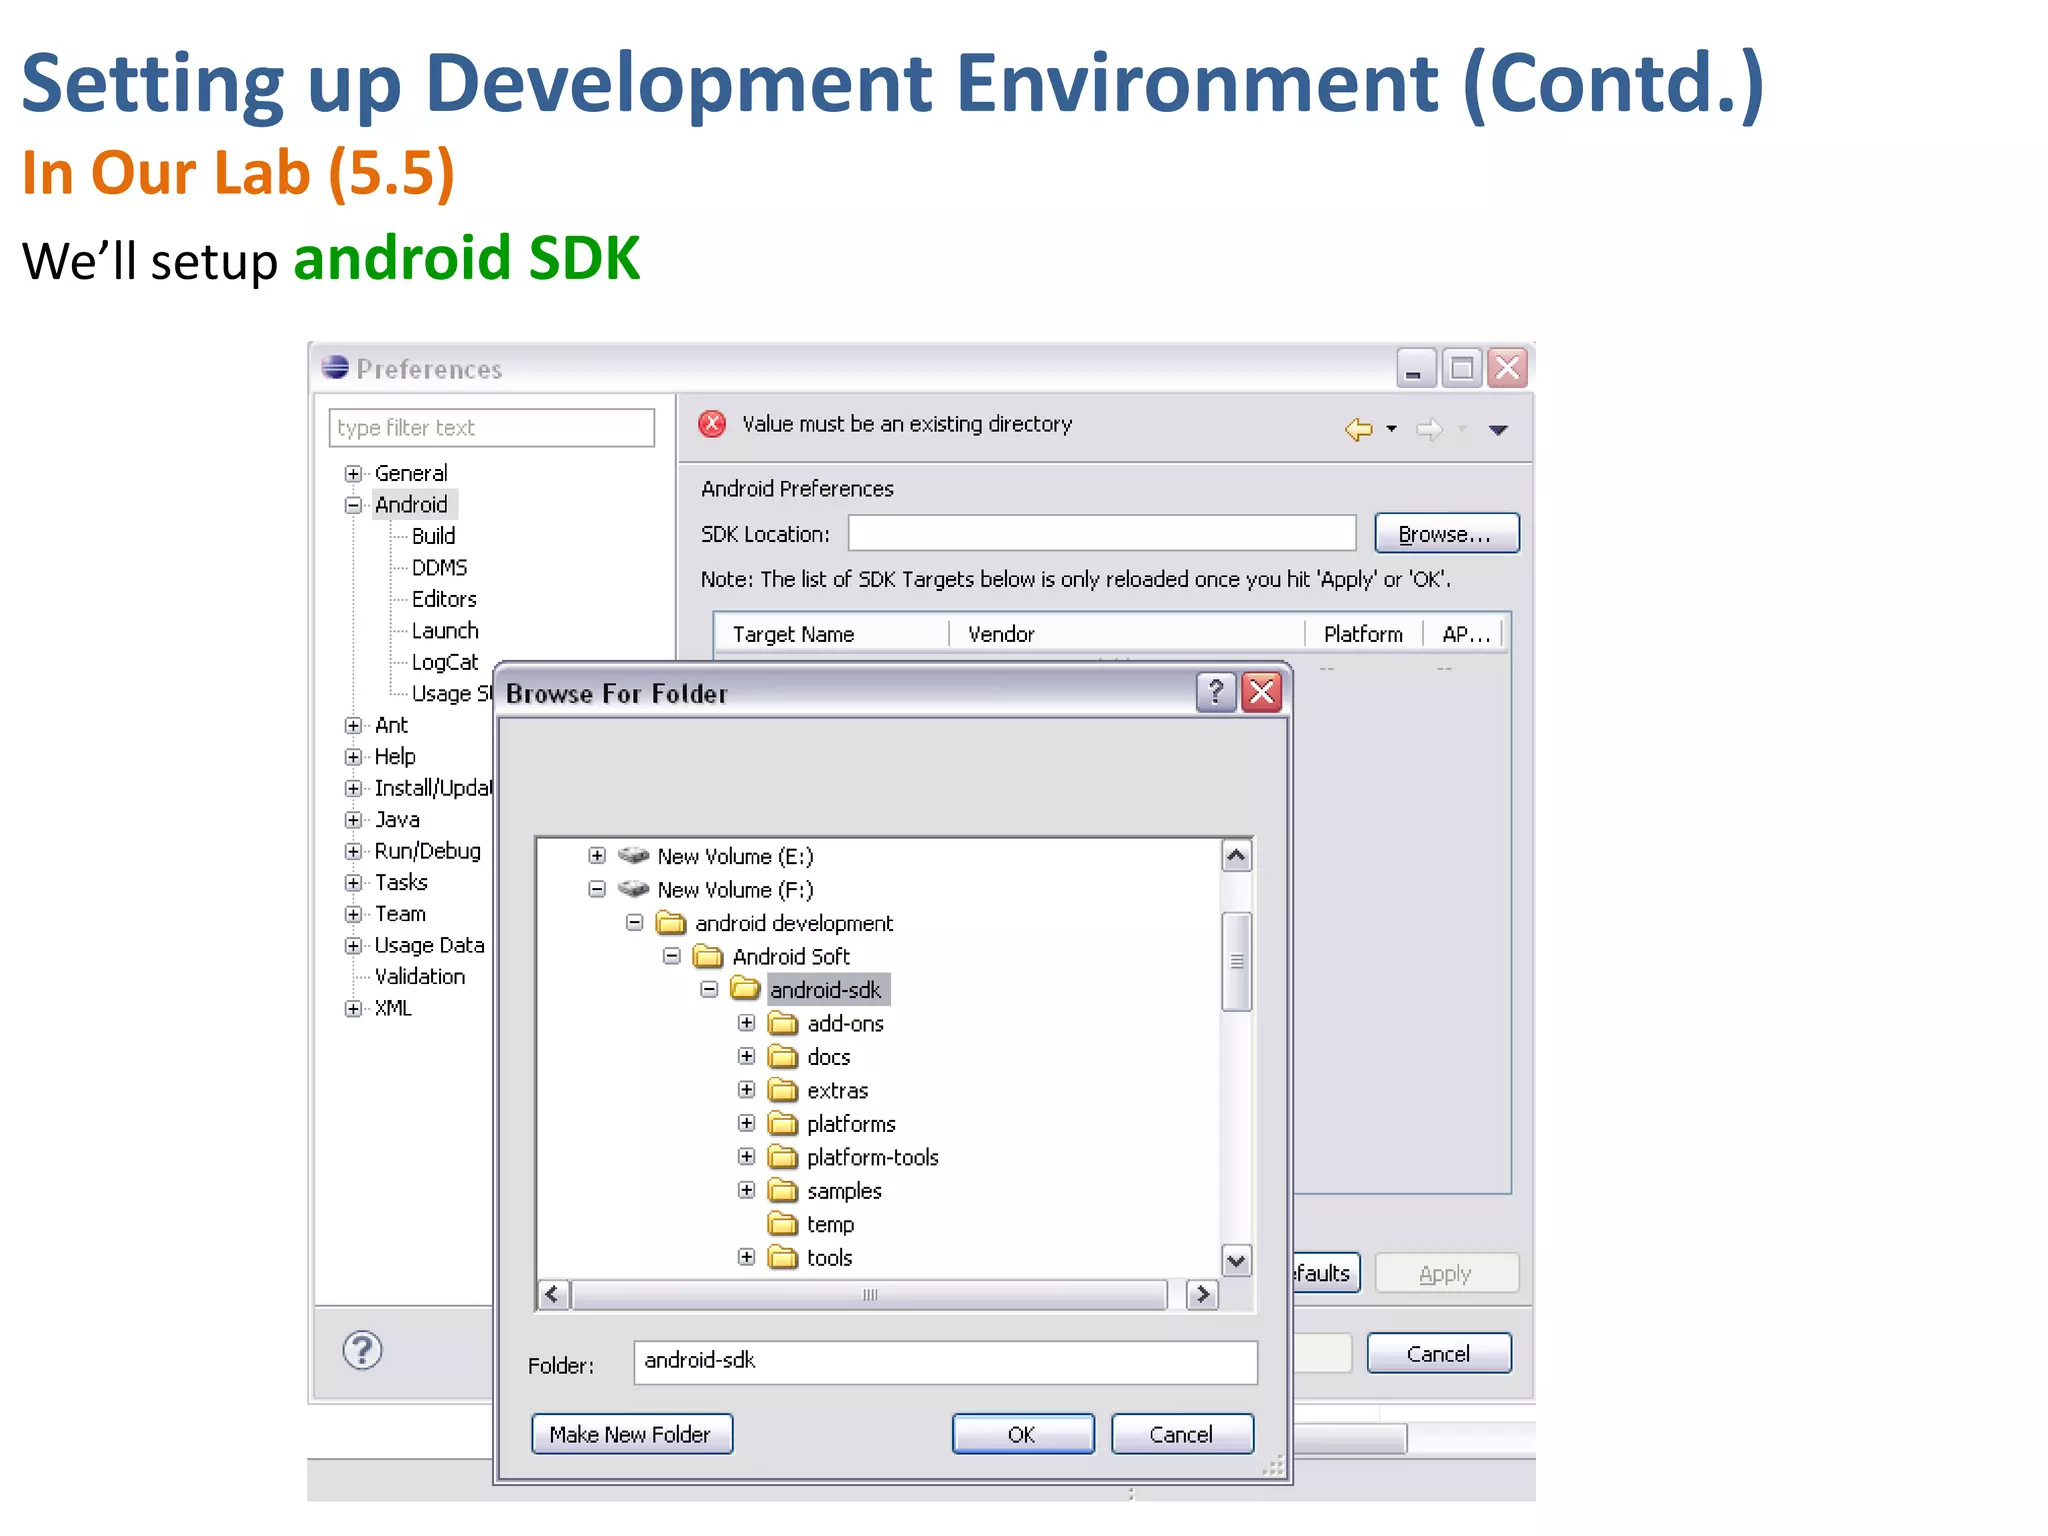Click the type filter text field

click(491, 427)
